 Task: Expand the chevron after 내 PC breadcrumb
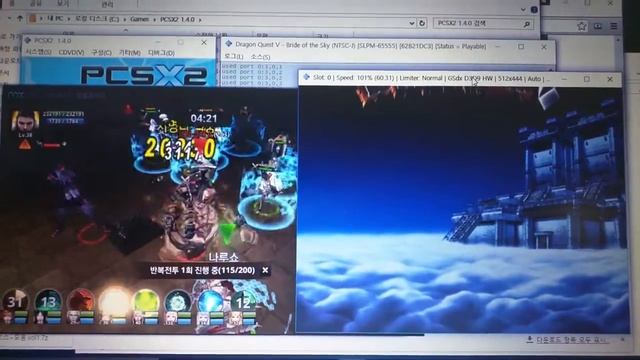[x=69, y=19]
